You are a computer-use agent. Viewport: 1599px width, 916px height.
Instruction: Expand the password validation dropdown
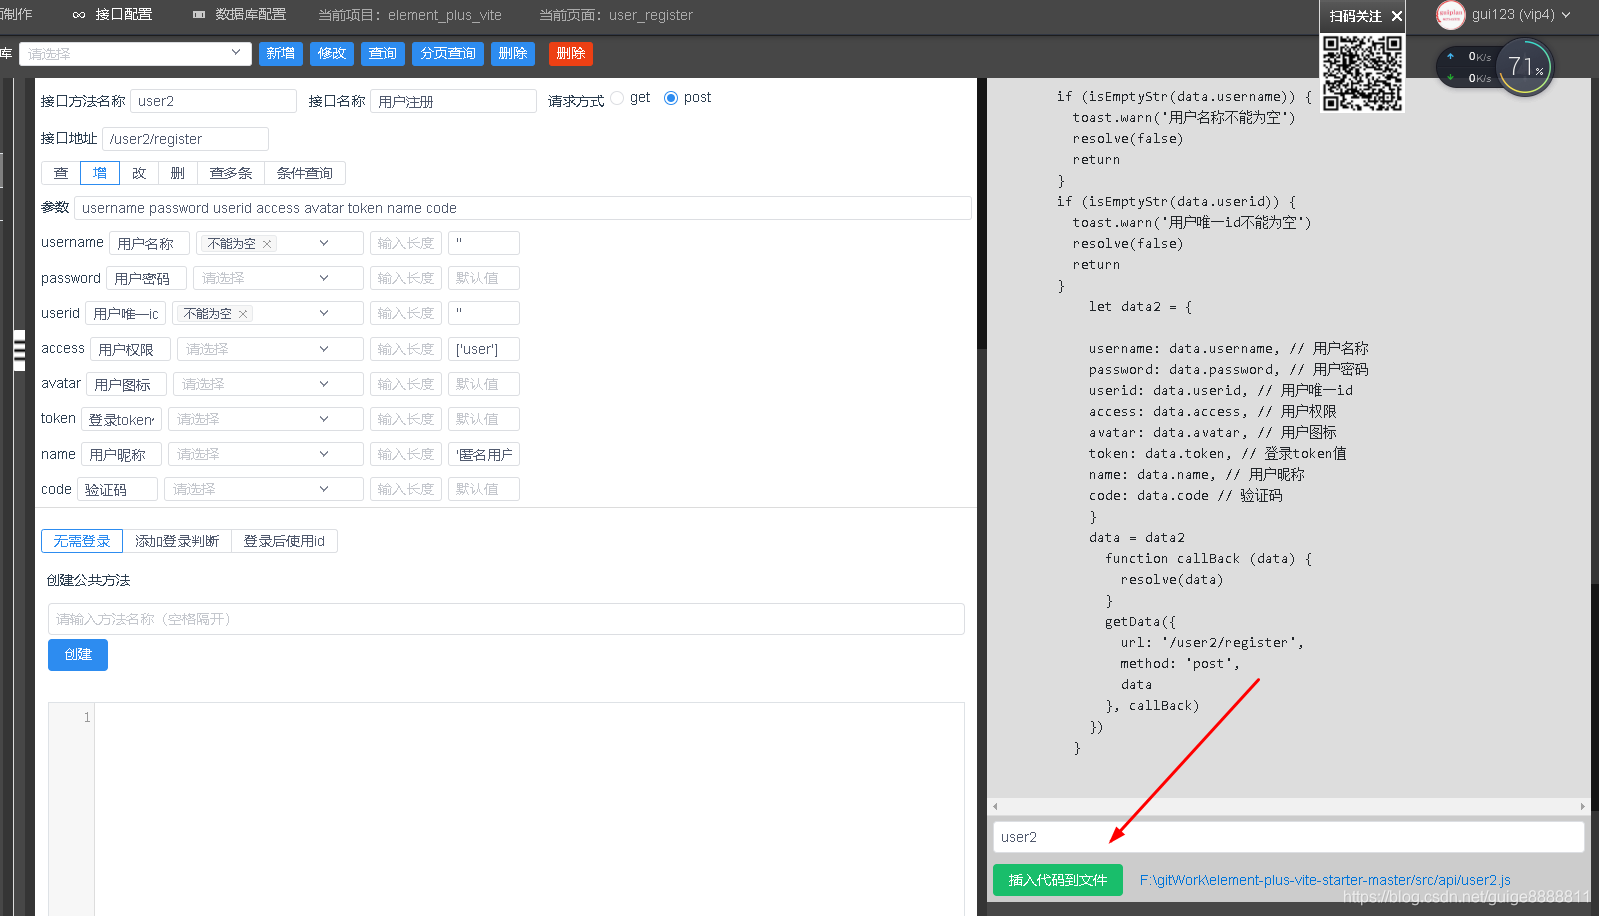(x=324, y=278)
